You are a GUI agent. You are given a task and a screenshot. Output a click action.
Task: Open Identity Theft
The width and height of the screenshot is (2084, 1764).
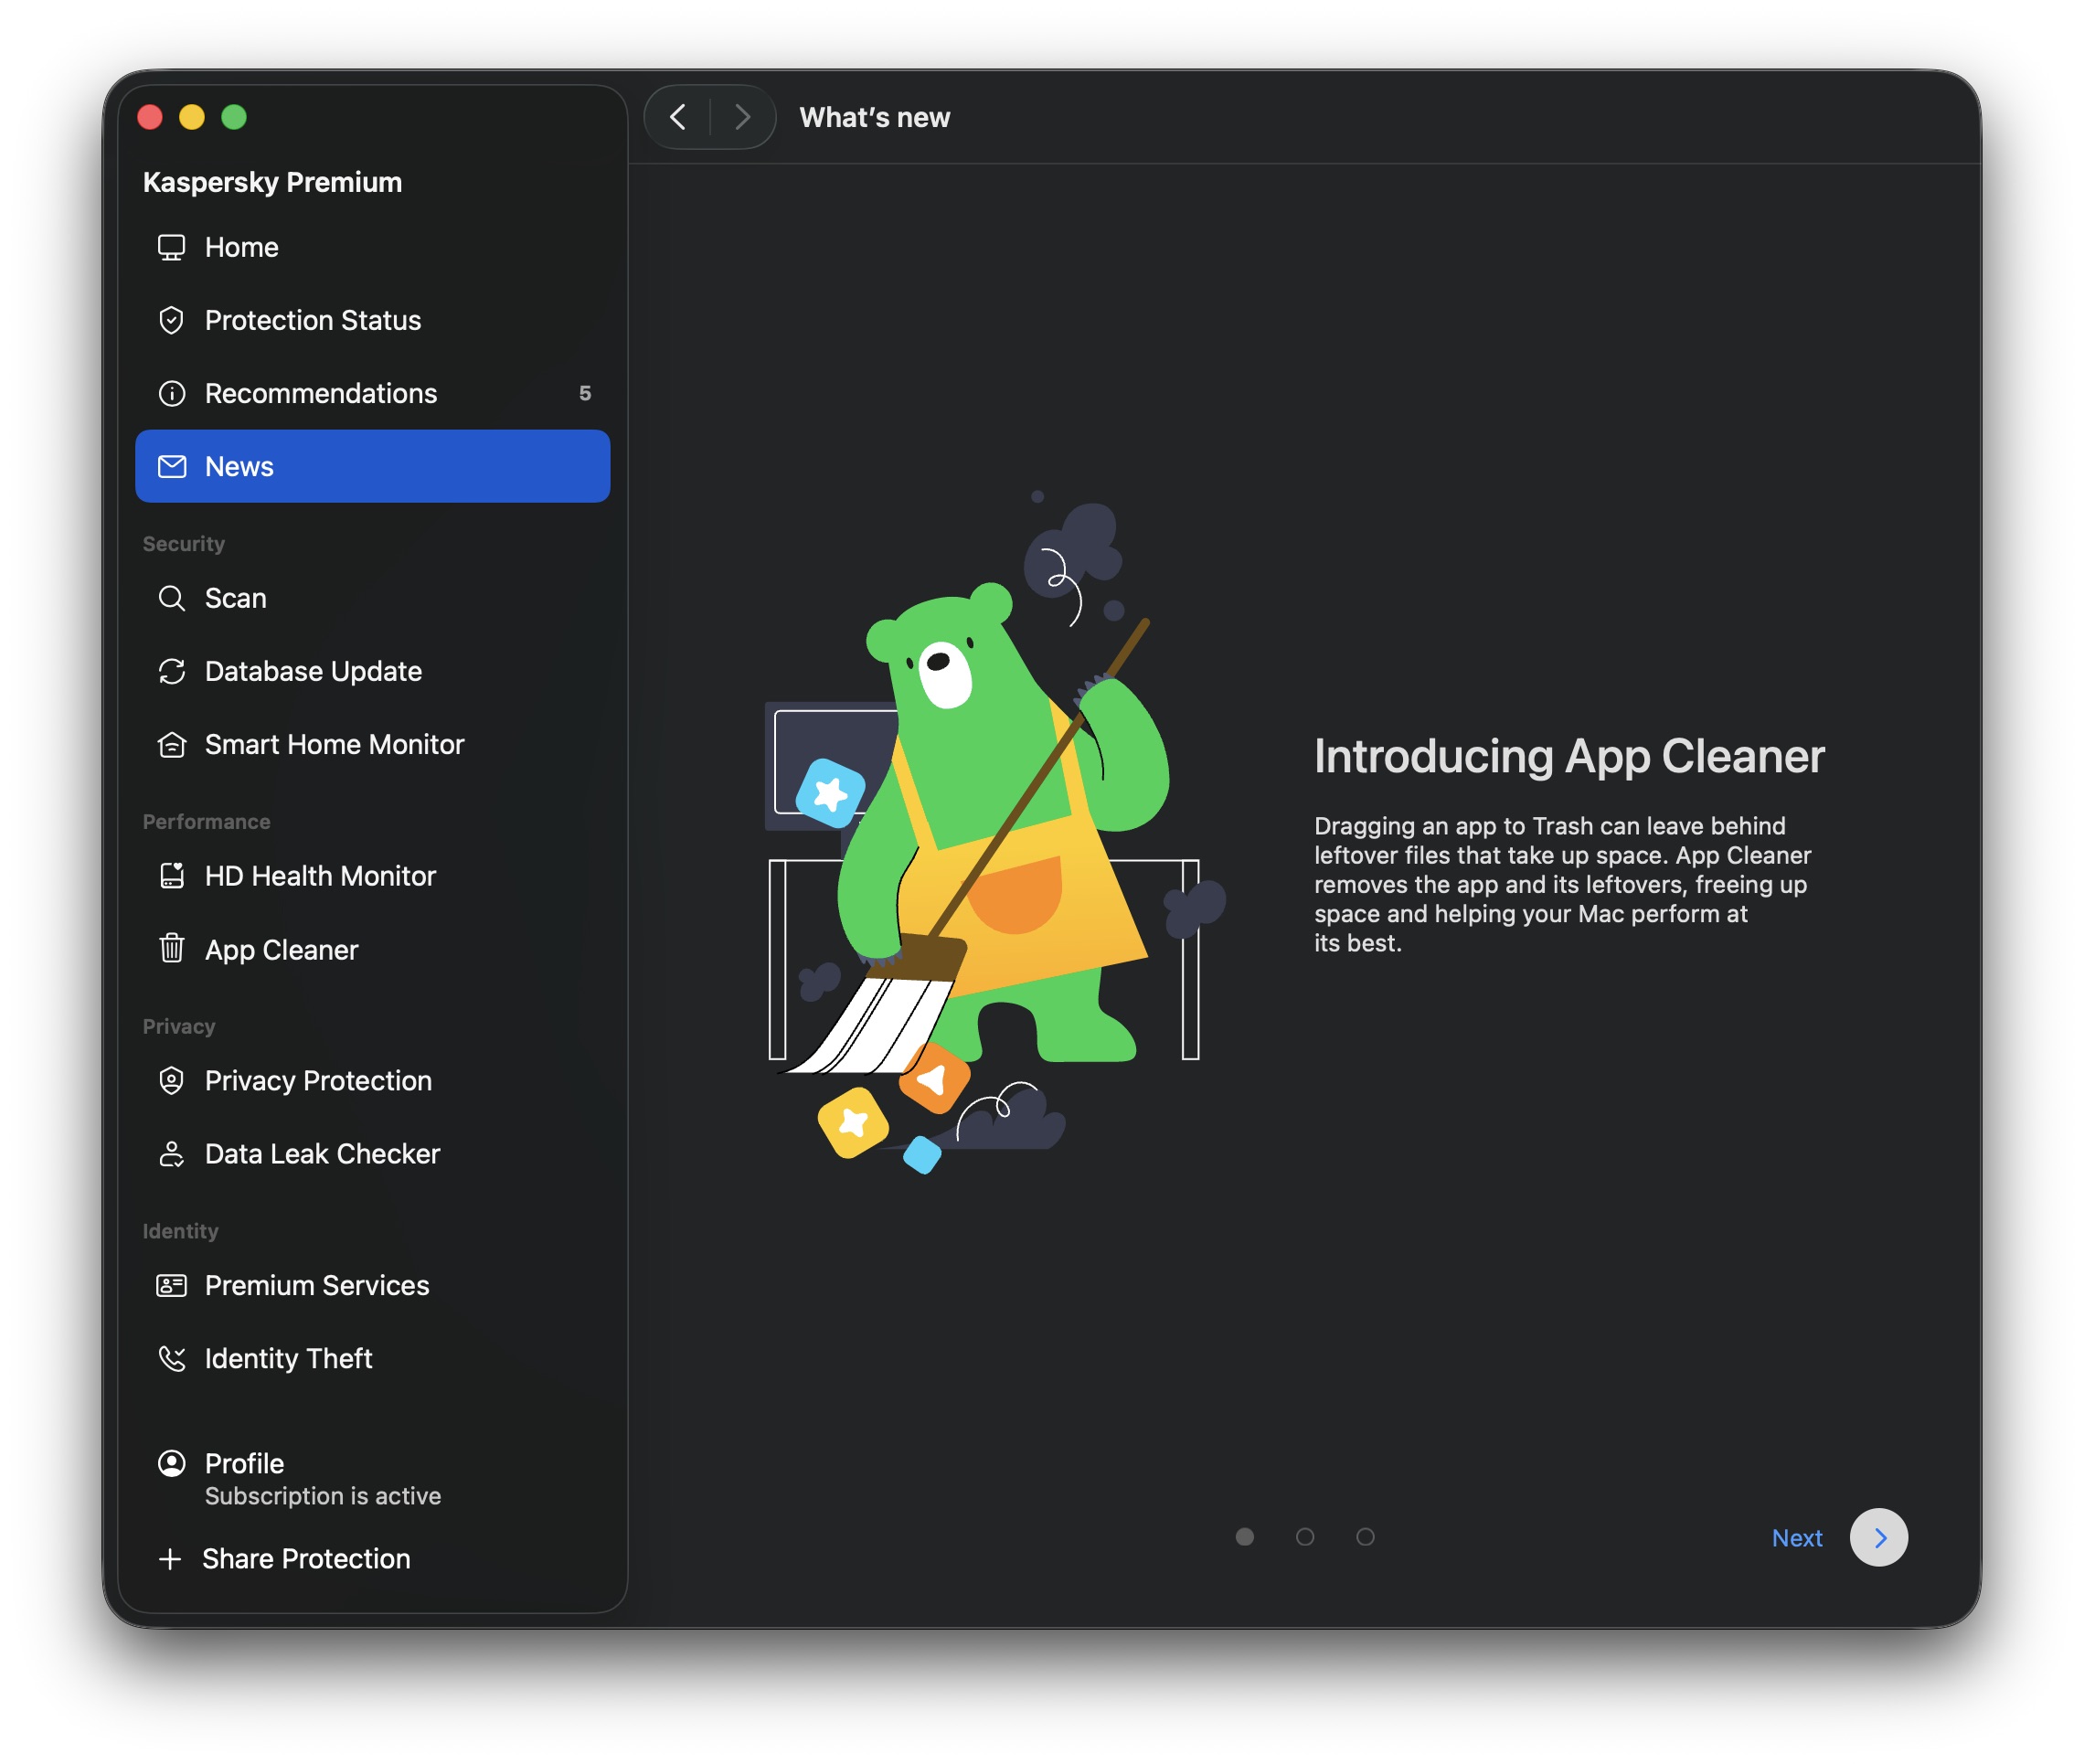372,1358
